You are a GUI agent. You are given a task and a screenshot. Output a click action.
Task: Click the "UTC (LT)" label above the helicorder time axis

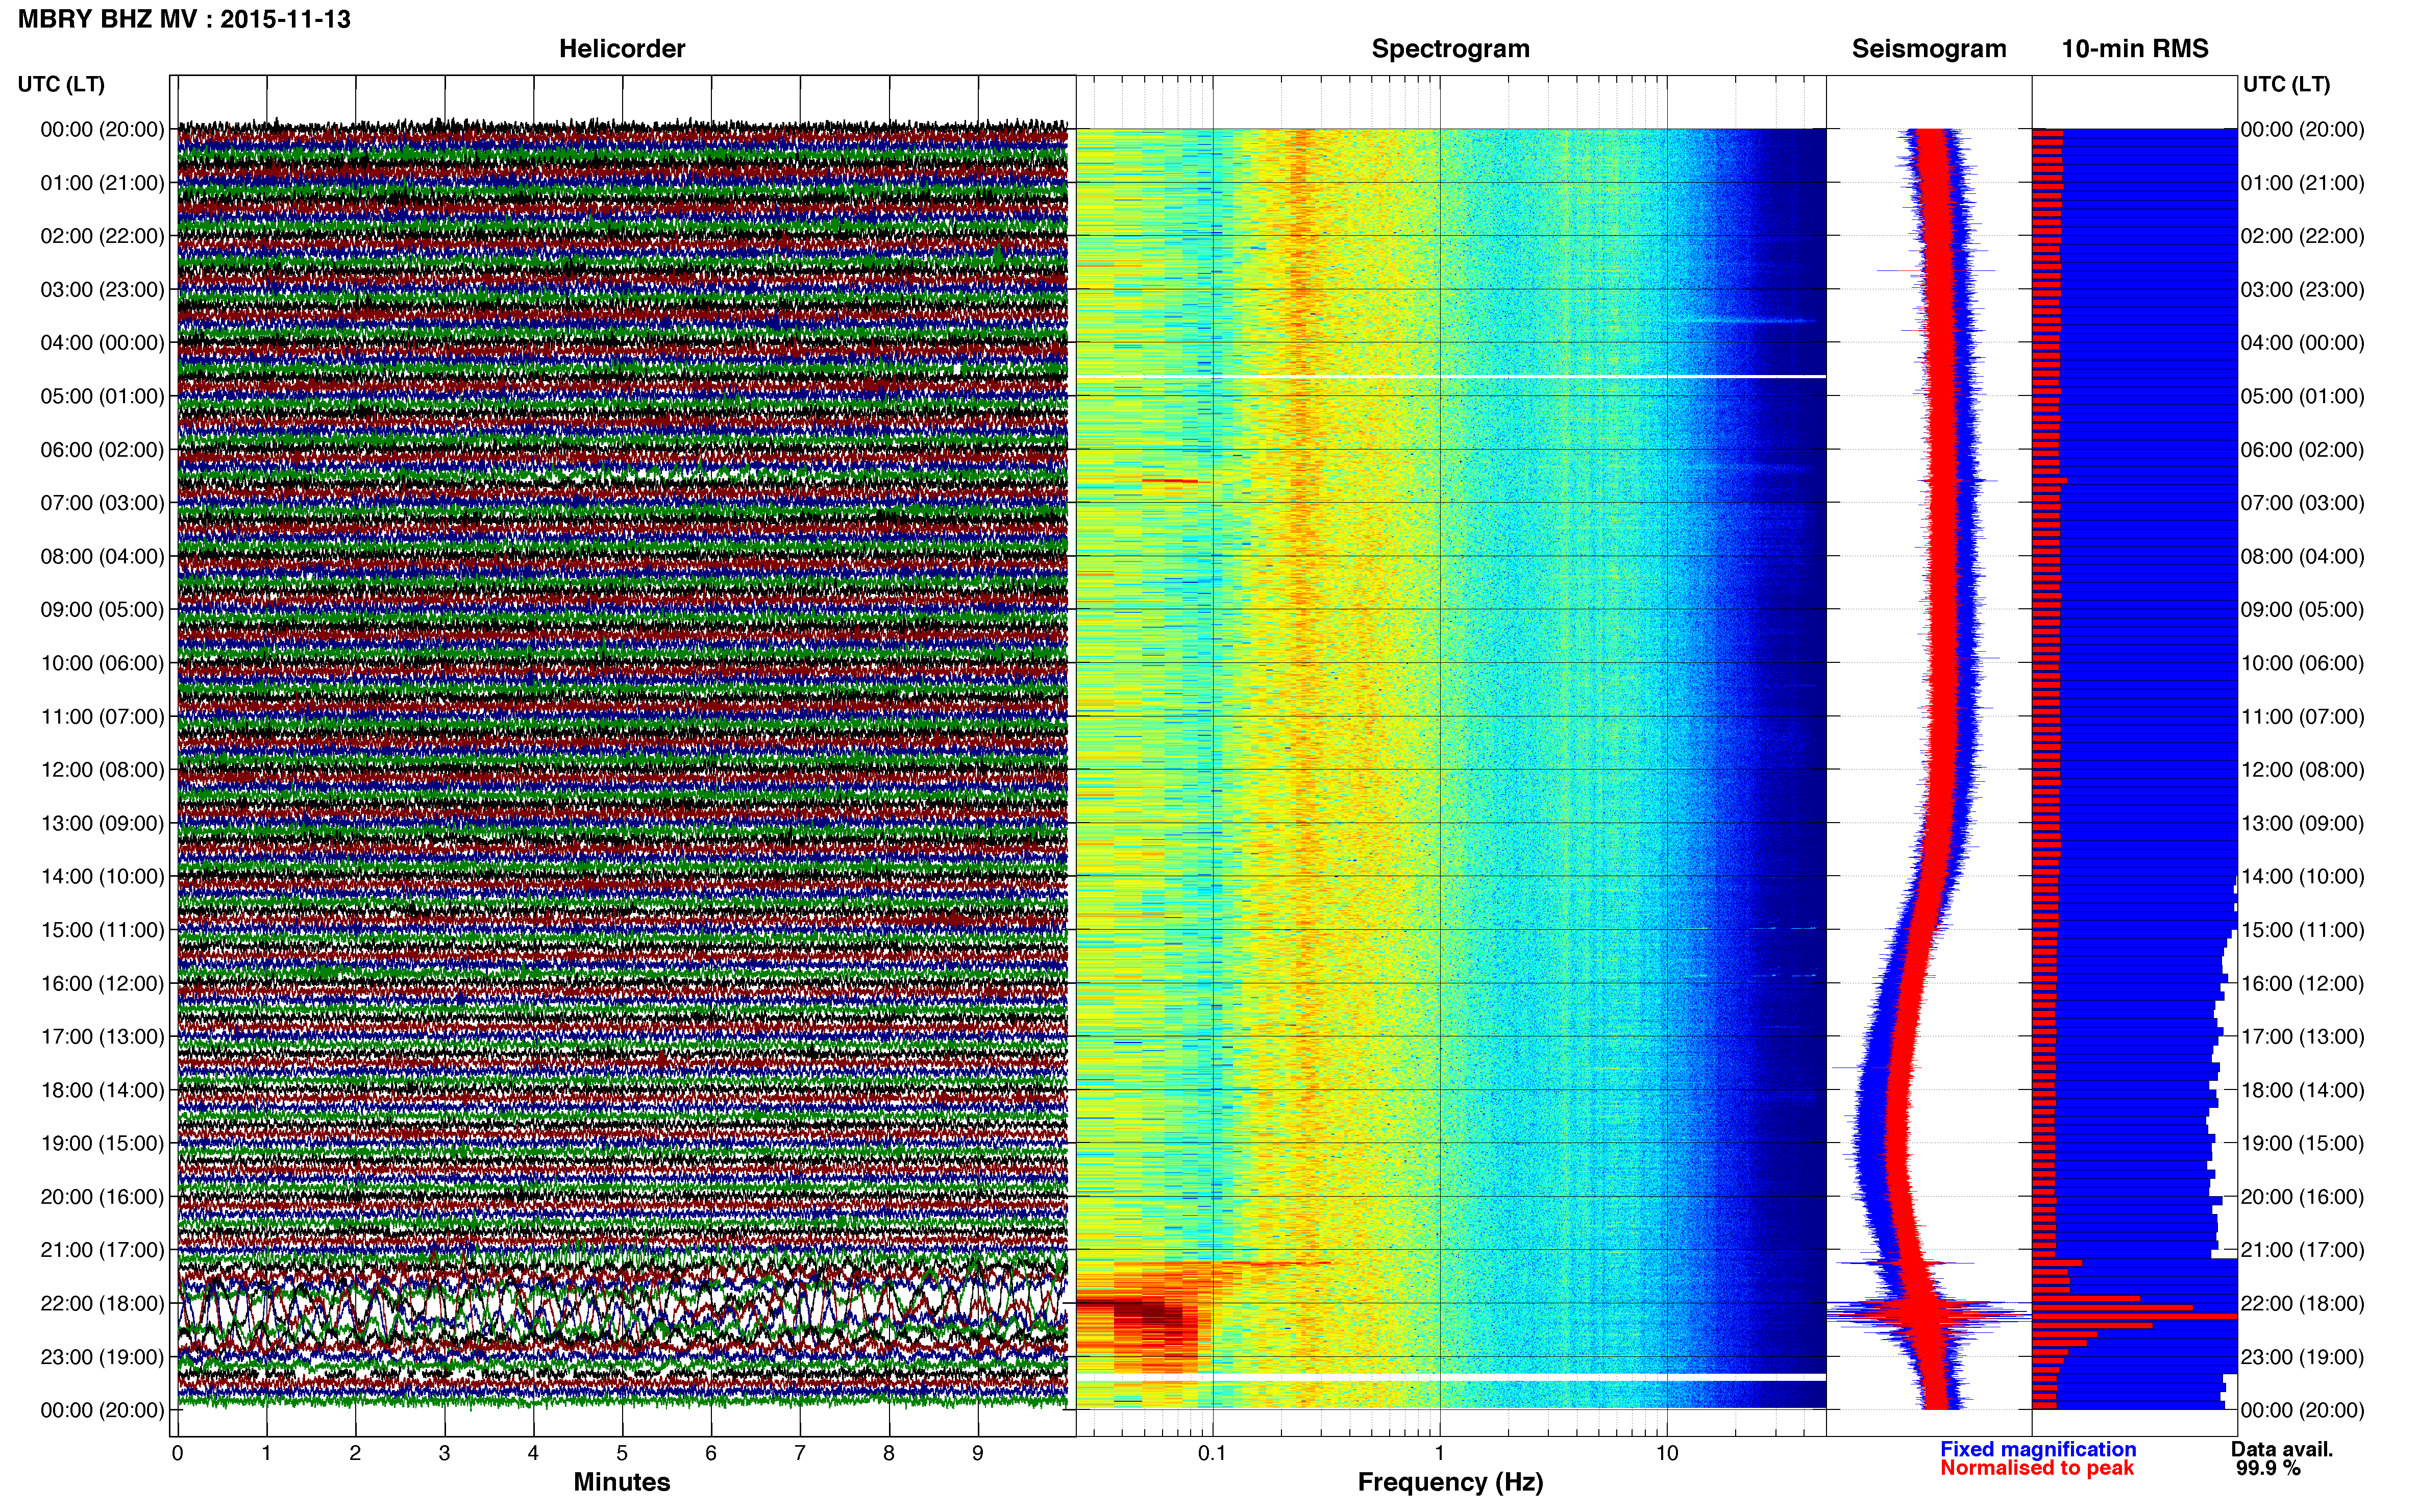(x=61, y=84)
